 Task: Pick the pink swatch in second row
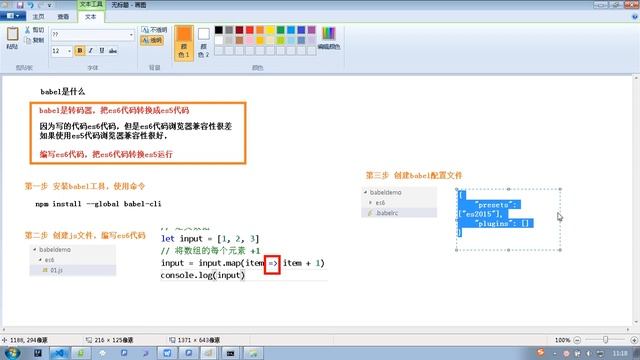coord(249,40)
